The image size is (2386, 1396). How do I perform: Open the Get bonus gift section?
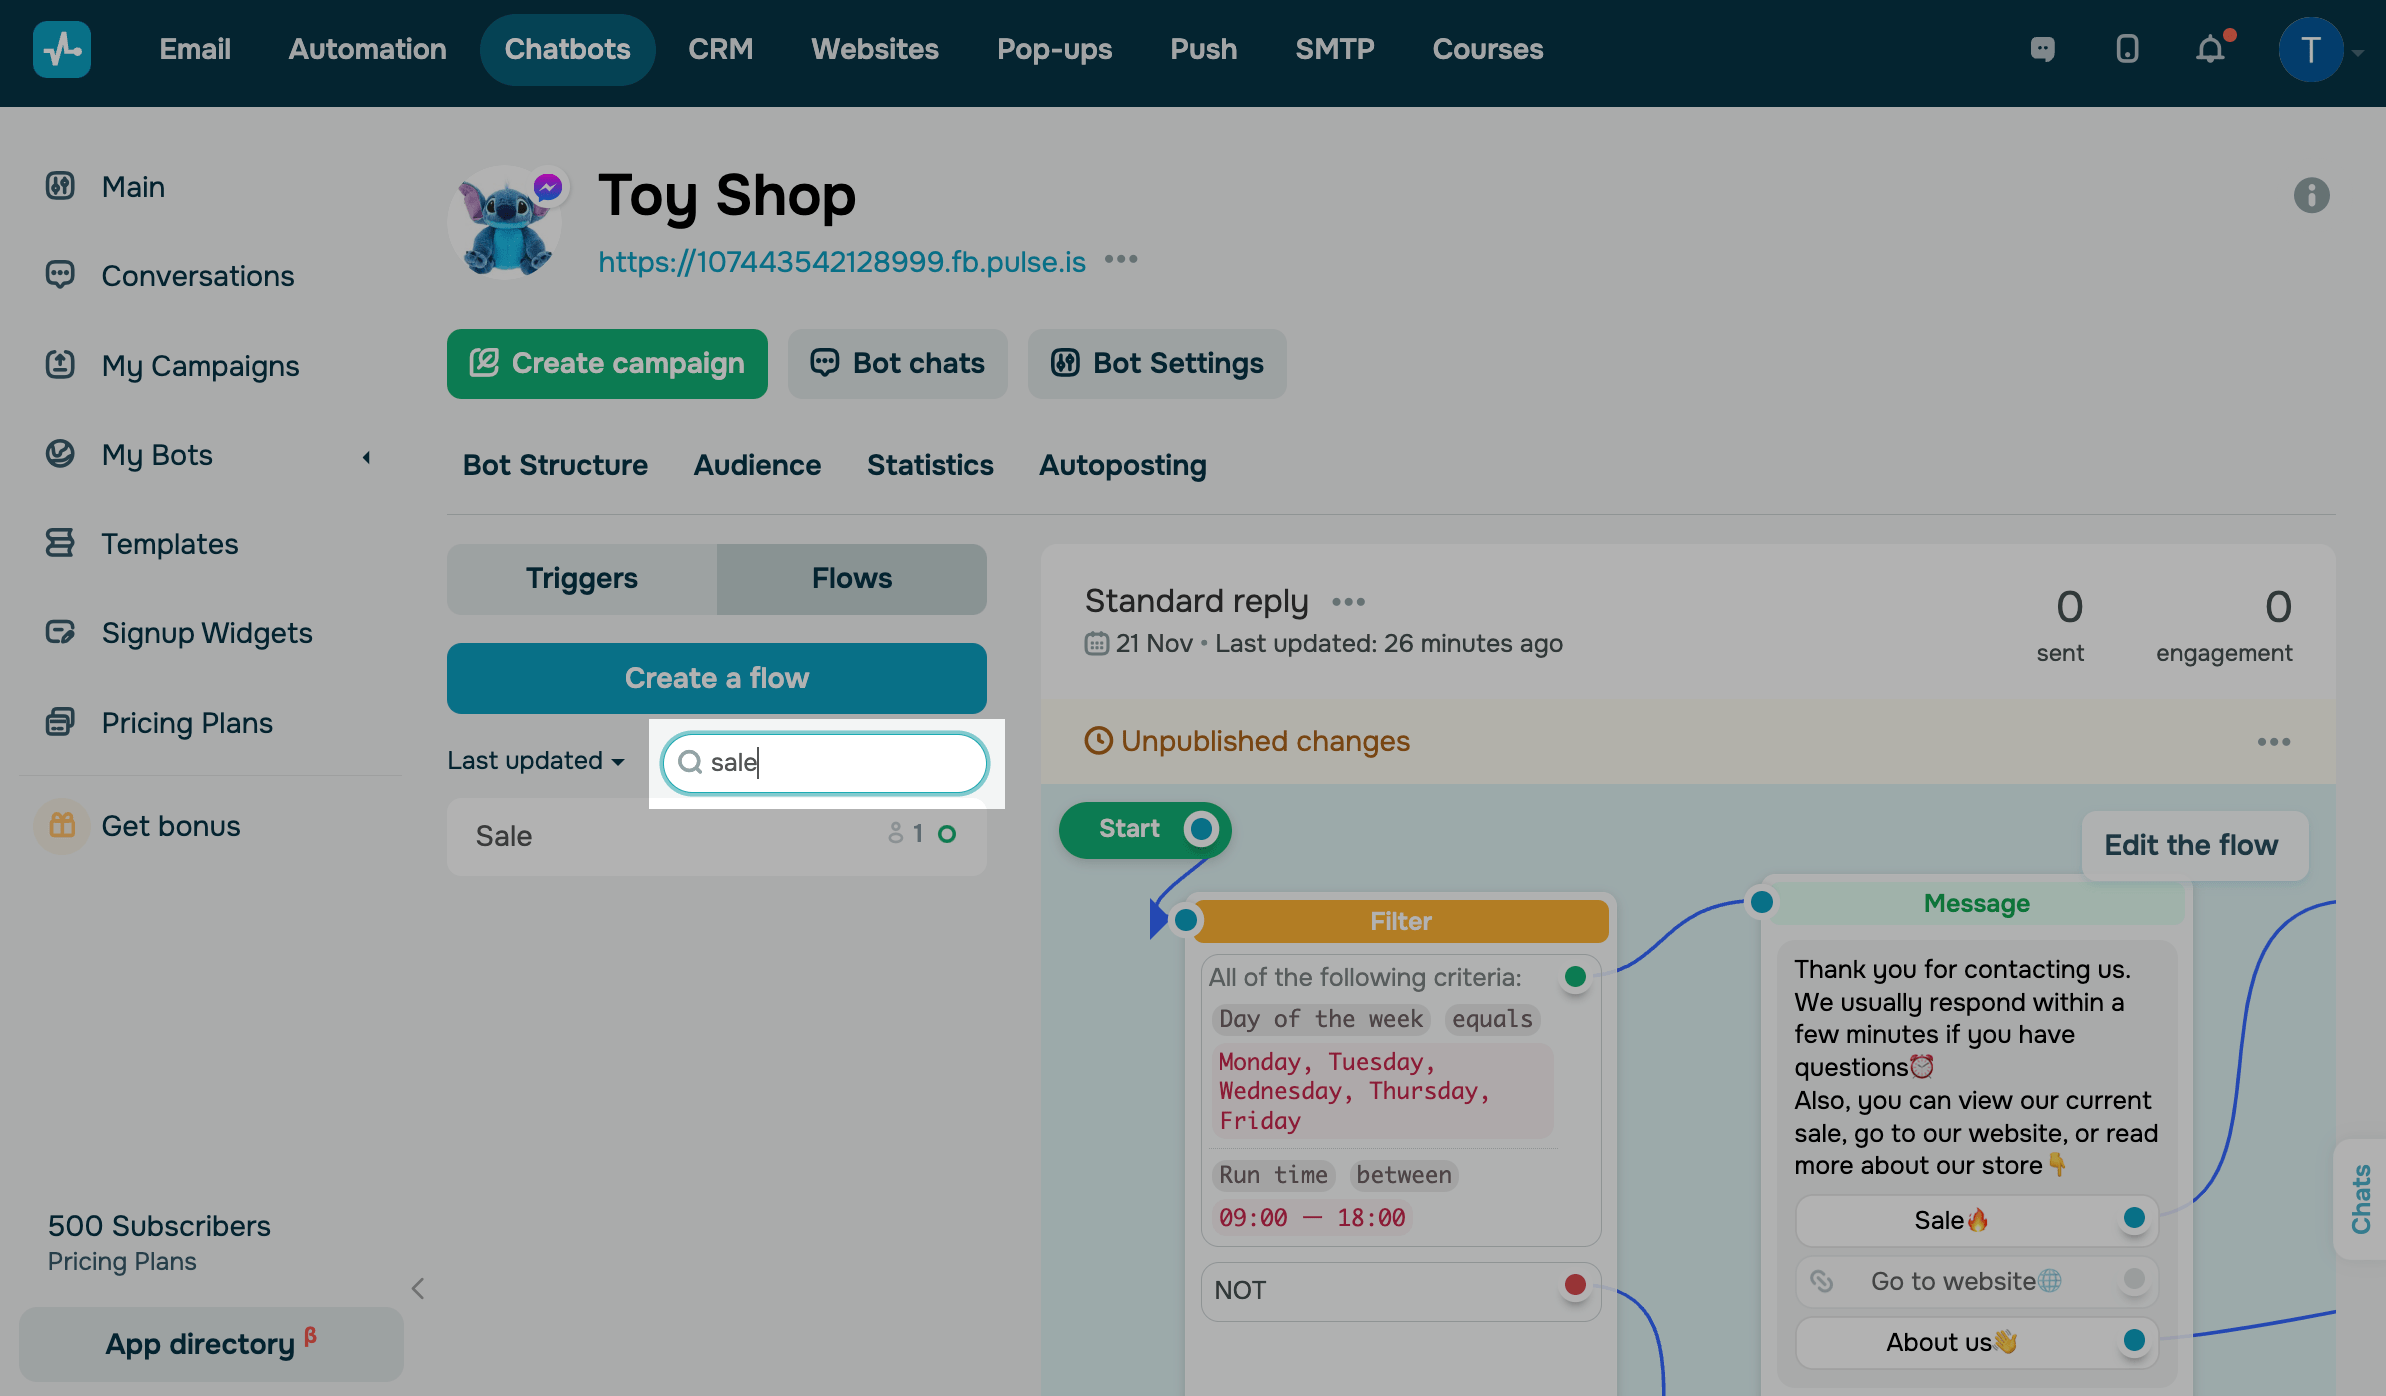pos(171,826)
